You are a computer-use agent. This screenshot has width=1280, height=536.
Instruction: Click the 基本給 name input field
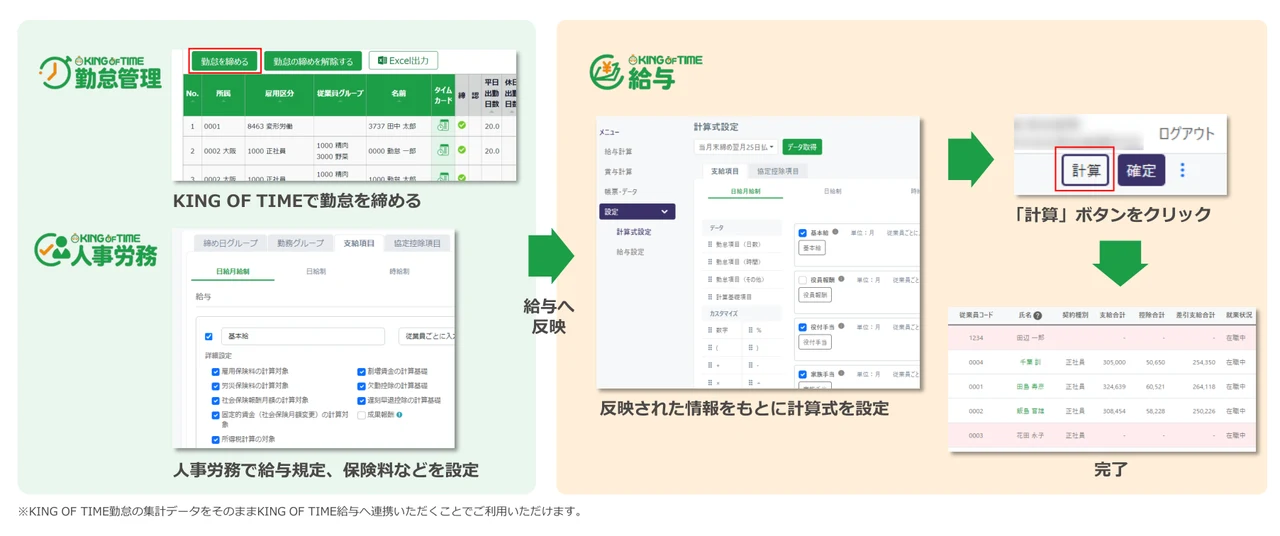click(x=303, y=337)
